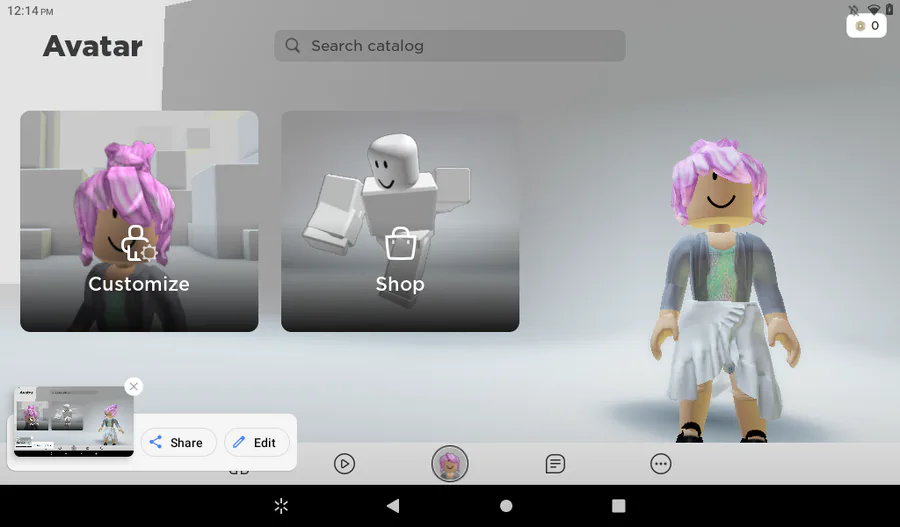Share the captured screenshot
Image resolution: width=900 pixels, height=527 pixels.
click(x=179, y=443)
